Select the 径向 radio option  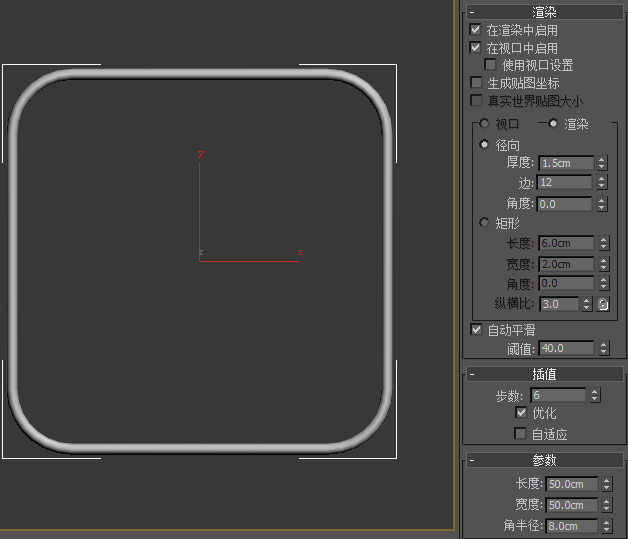tap(484, 144)
